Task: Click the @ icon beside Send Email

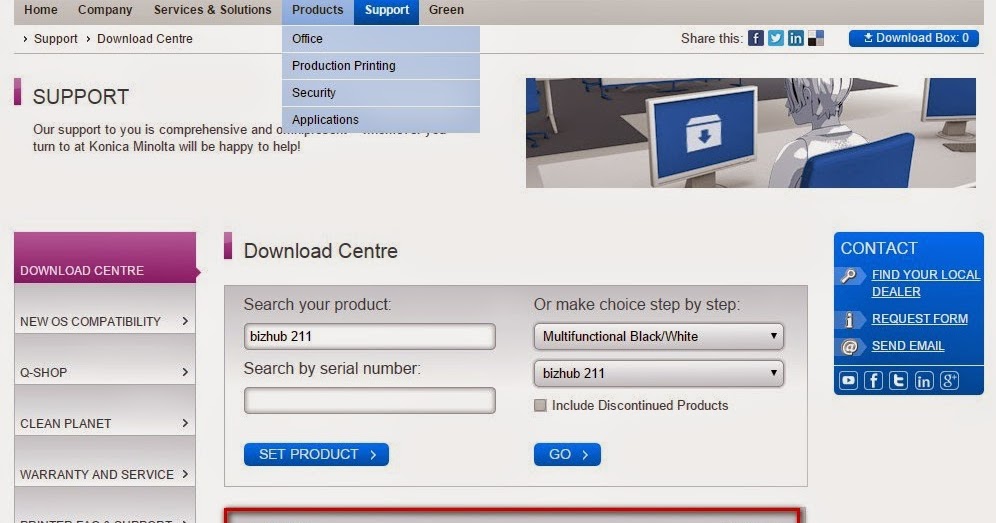Action: 850,346
